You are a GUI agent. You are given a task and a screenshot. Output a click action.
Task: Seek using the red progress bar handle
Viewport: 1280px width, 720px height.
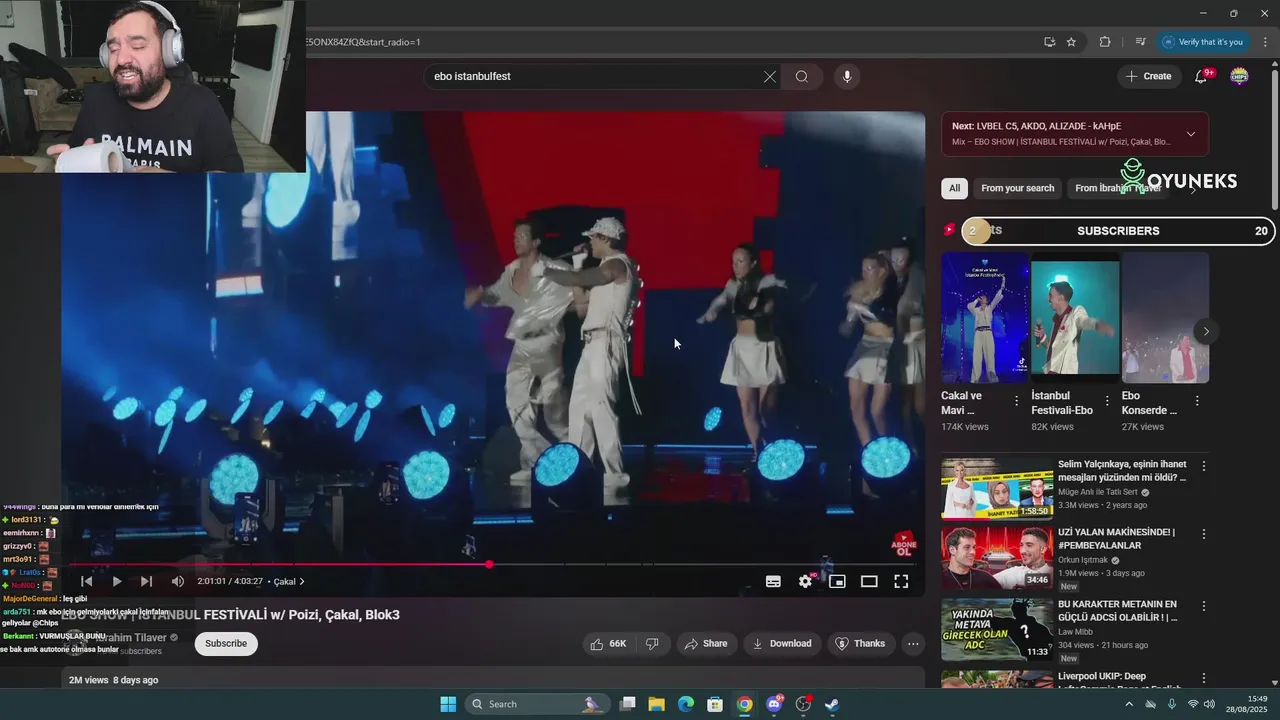489,564
